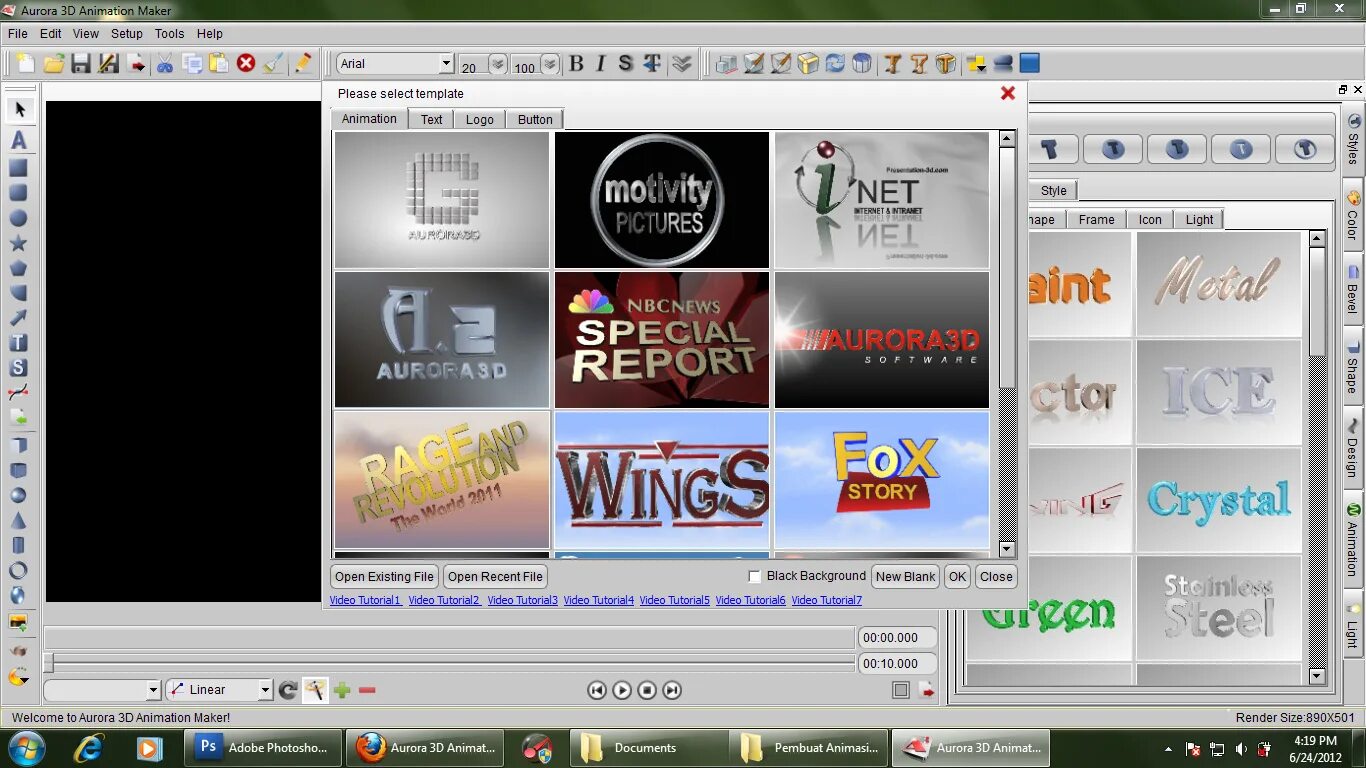
Task: Switch to the Text template tab
Action: click(431, 119)
